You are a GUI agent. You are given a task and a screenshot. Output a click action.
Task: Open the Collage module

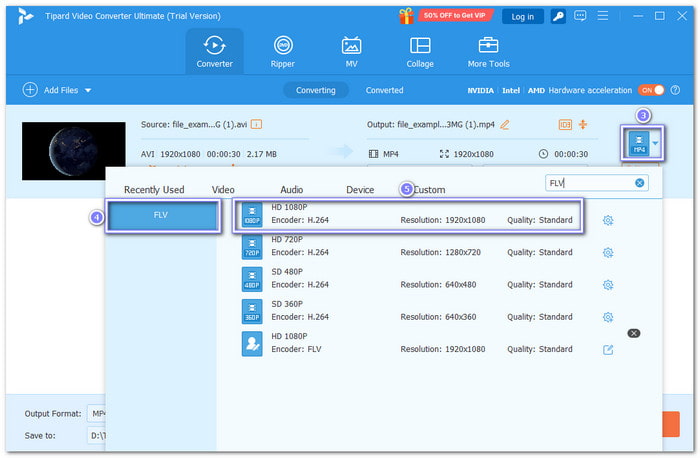(420, 51)
